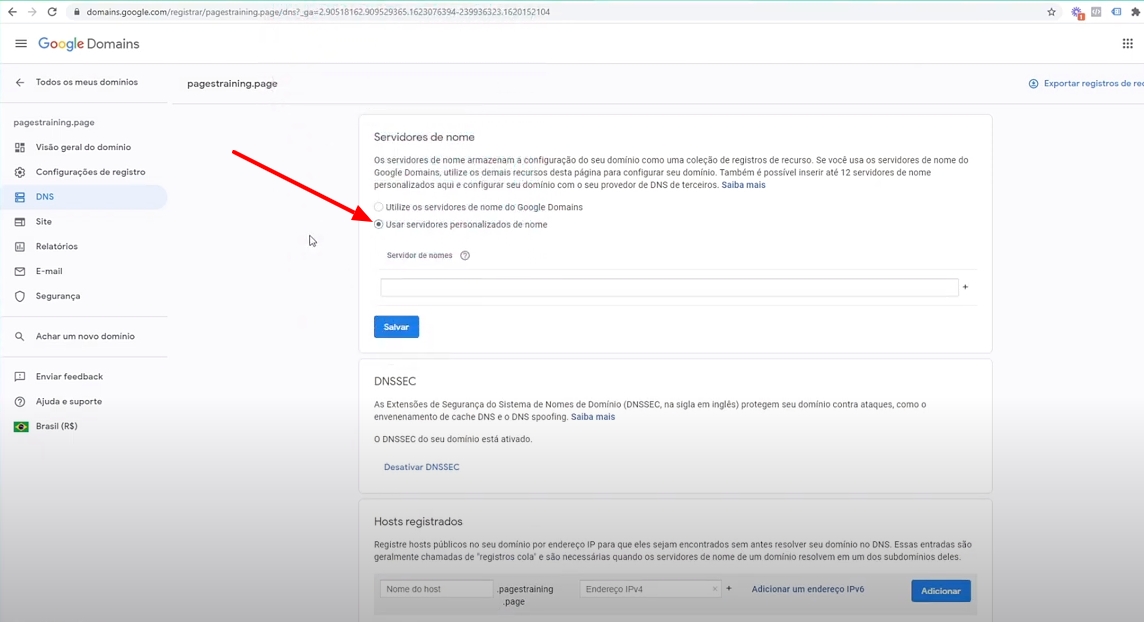1144x622 pixels.
Task: Click the plus icon to add name server
Action: coord(965,288)
